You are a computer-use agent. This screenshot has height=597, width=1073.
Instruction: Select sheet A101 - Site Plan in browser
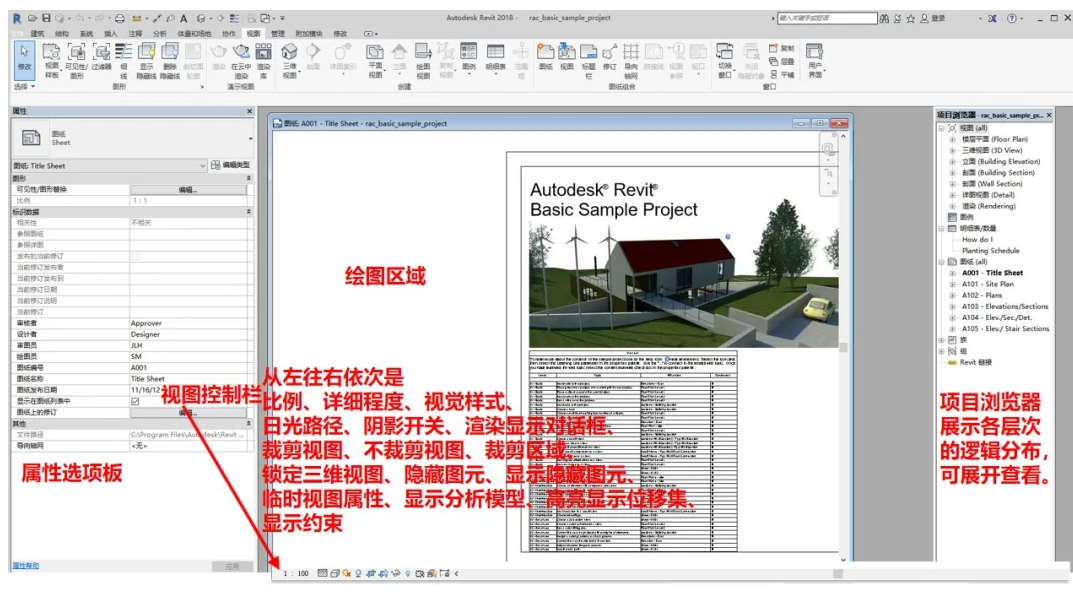click(x=987, y=284)
